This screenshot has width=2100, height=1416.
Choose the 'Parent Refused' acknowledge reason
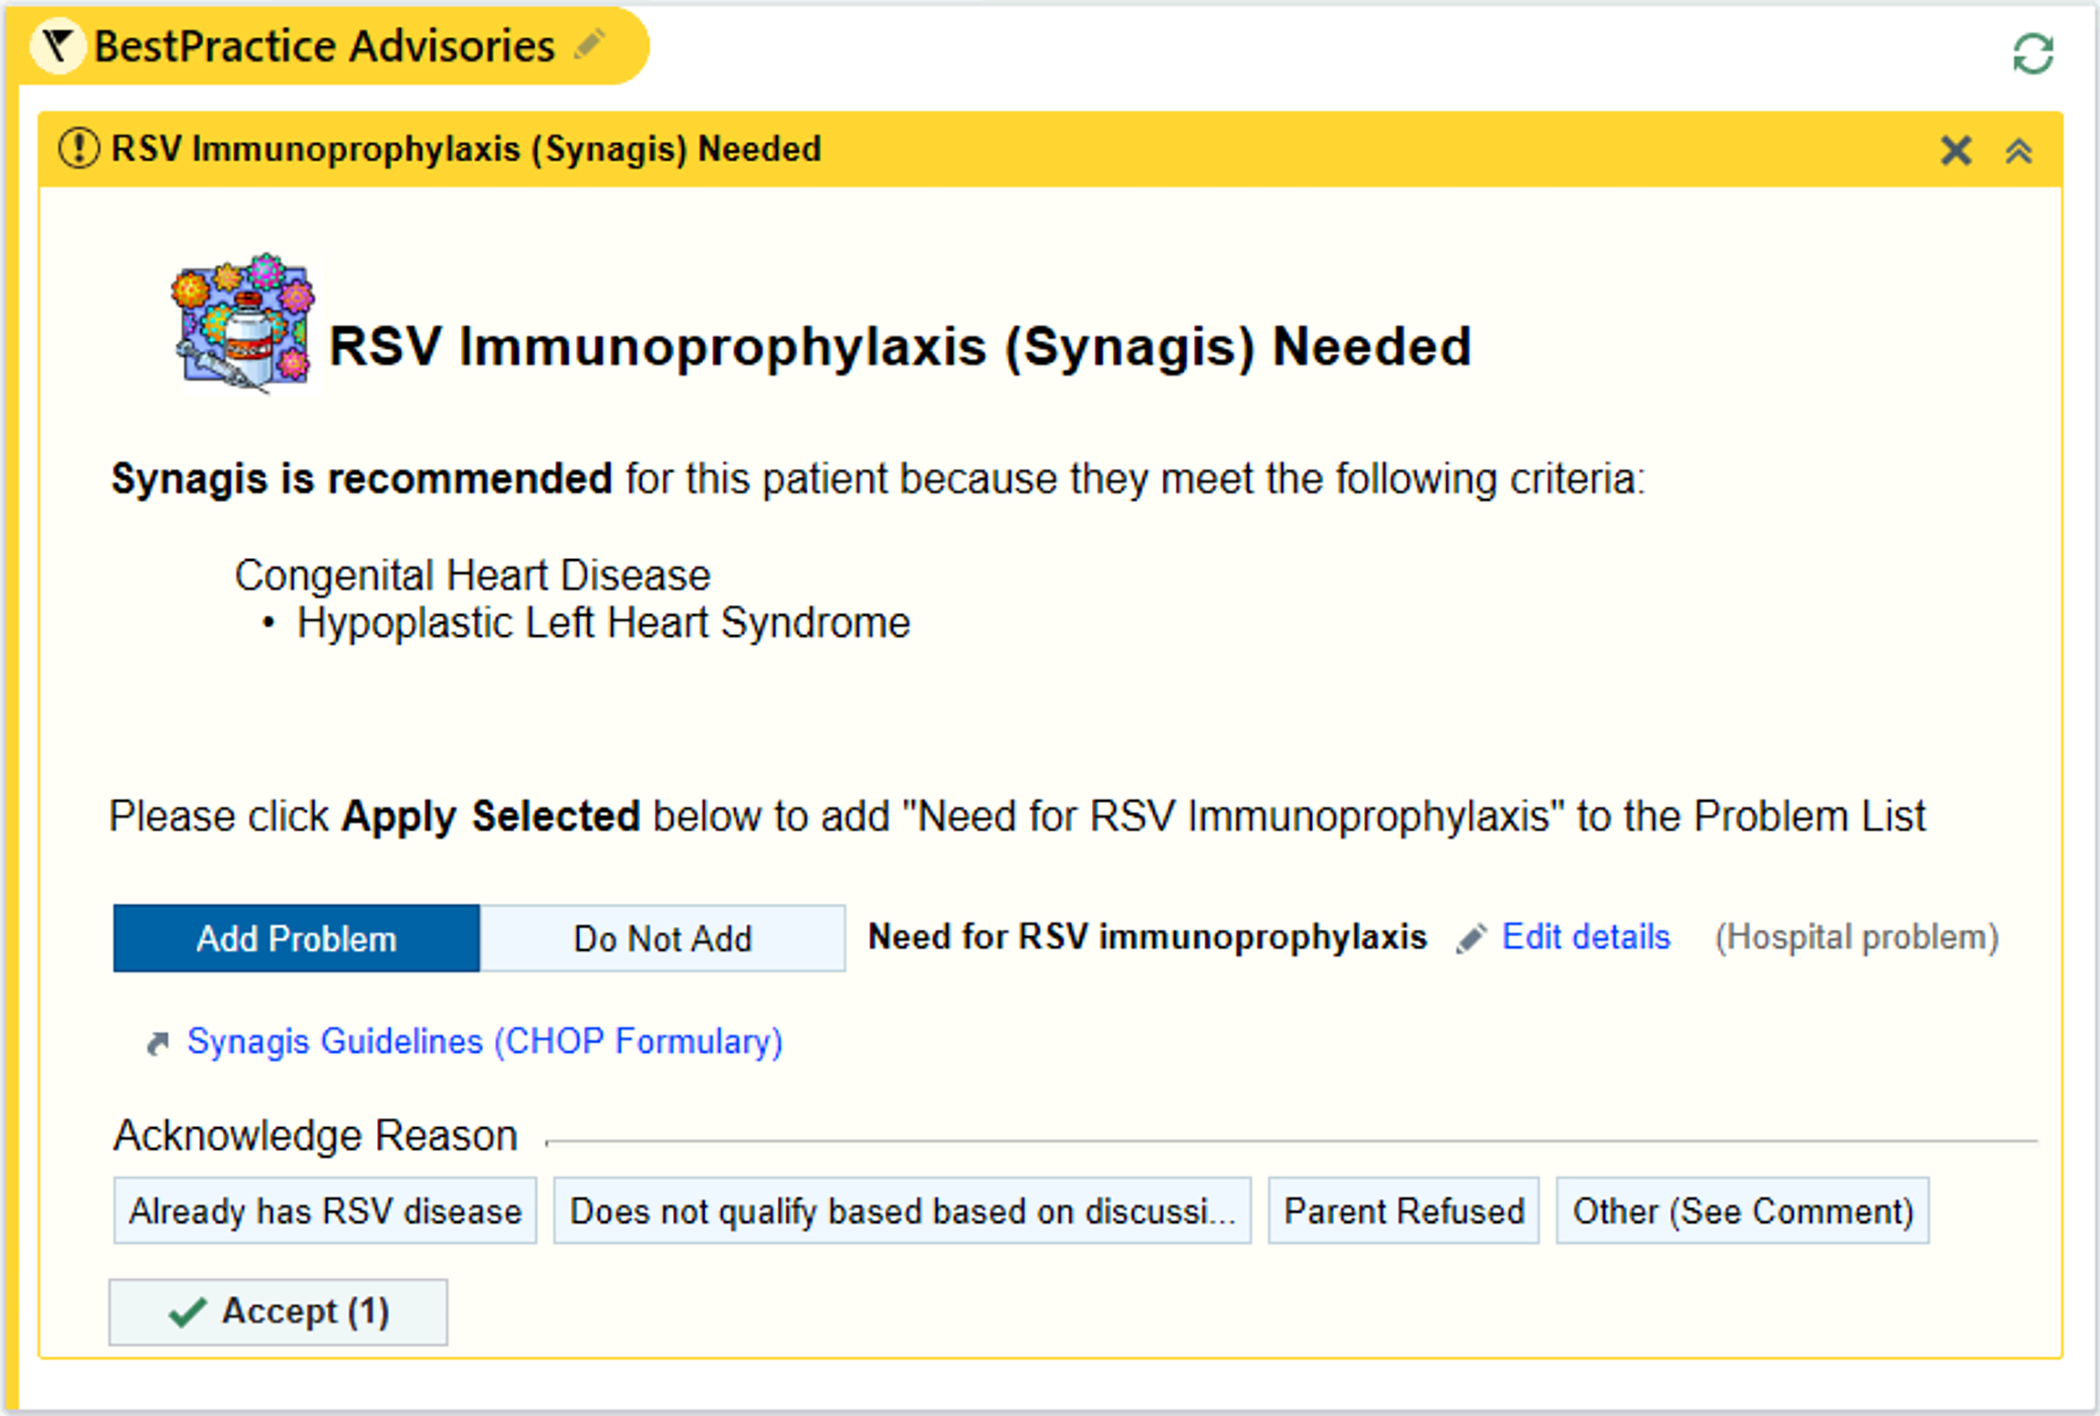click(1404, 1211)
